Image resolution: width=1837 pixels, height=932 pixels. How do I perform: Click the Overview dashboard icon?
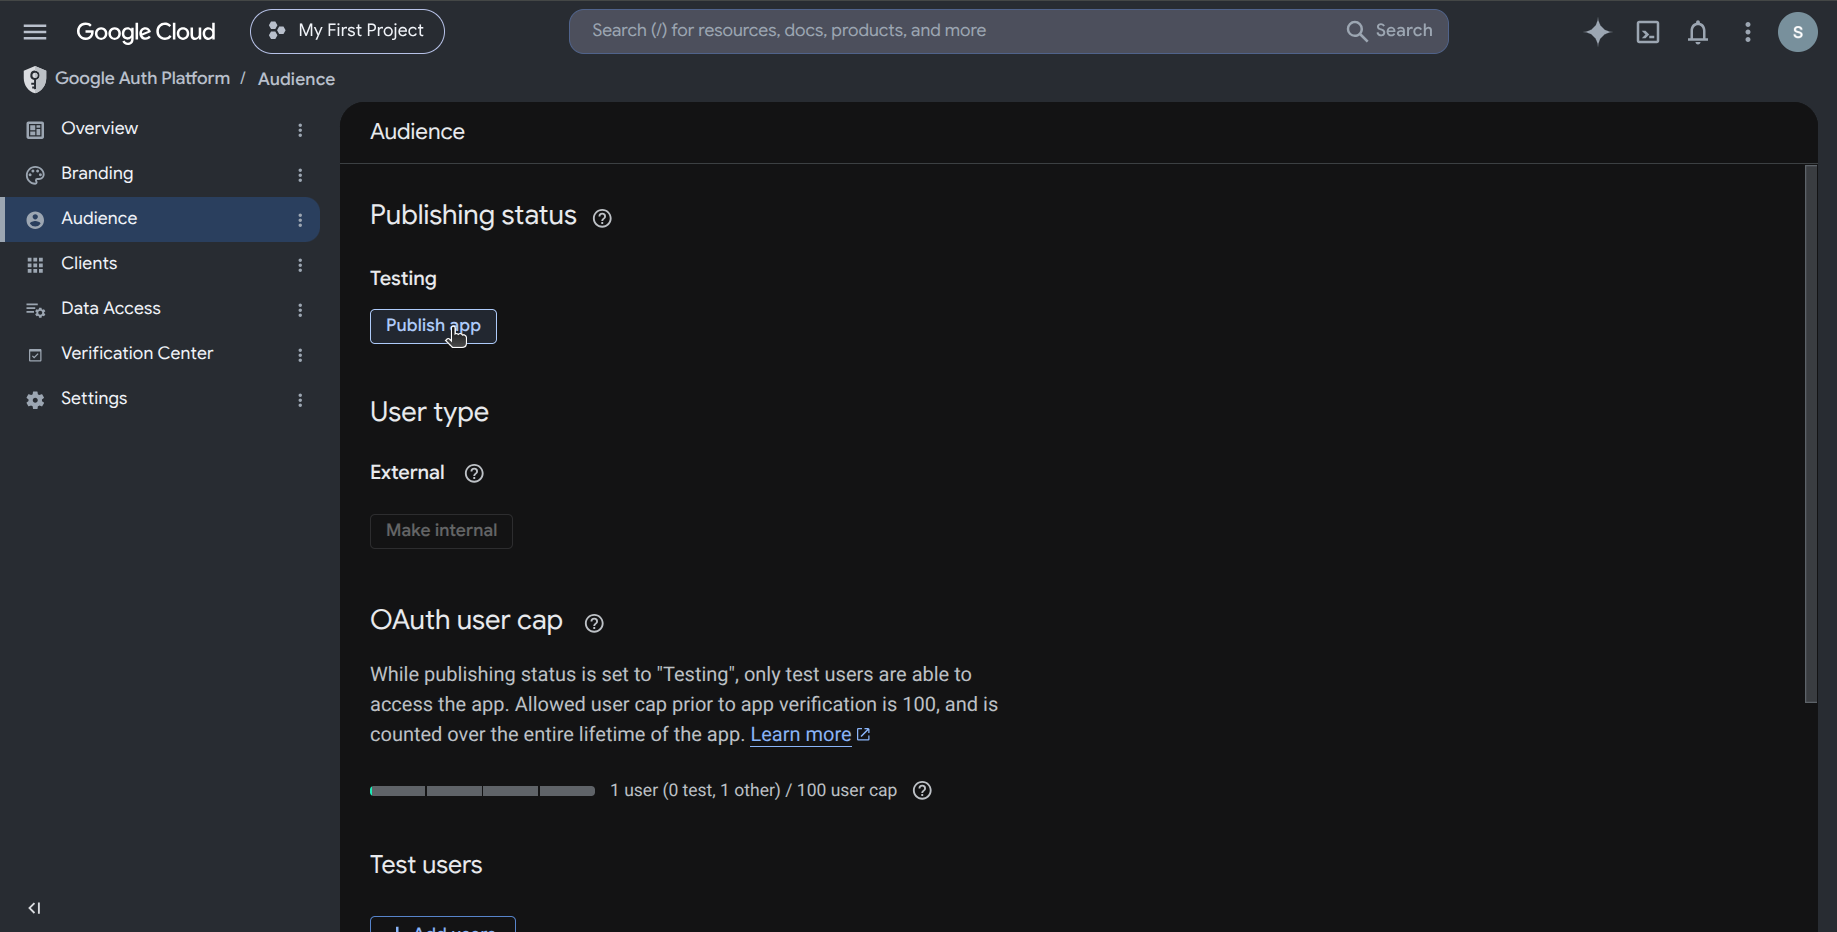tap(35, 130)
